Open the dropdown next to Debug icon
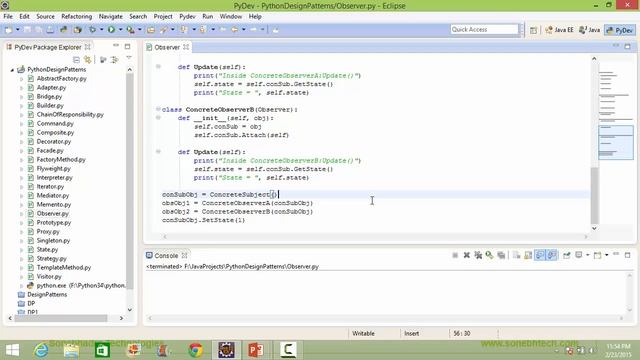This screenshot has width=640, height=360. (x=101, y=30)
